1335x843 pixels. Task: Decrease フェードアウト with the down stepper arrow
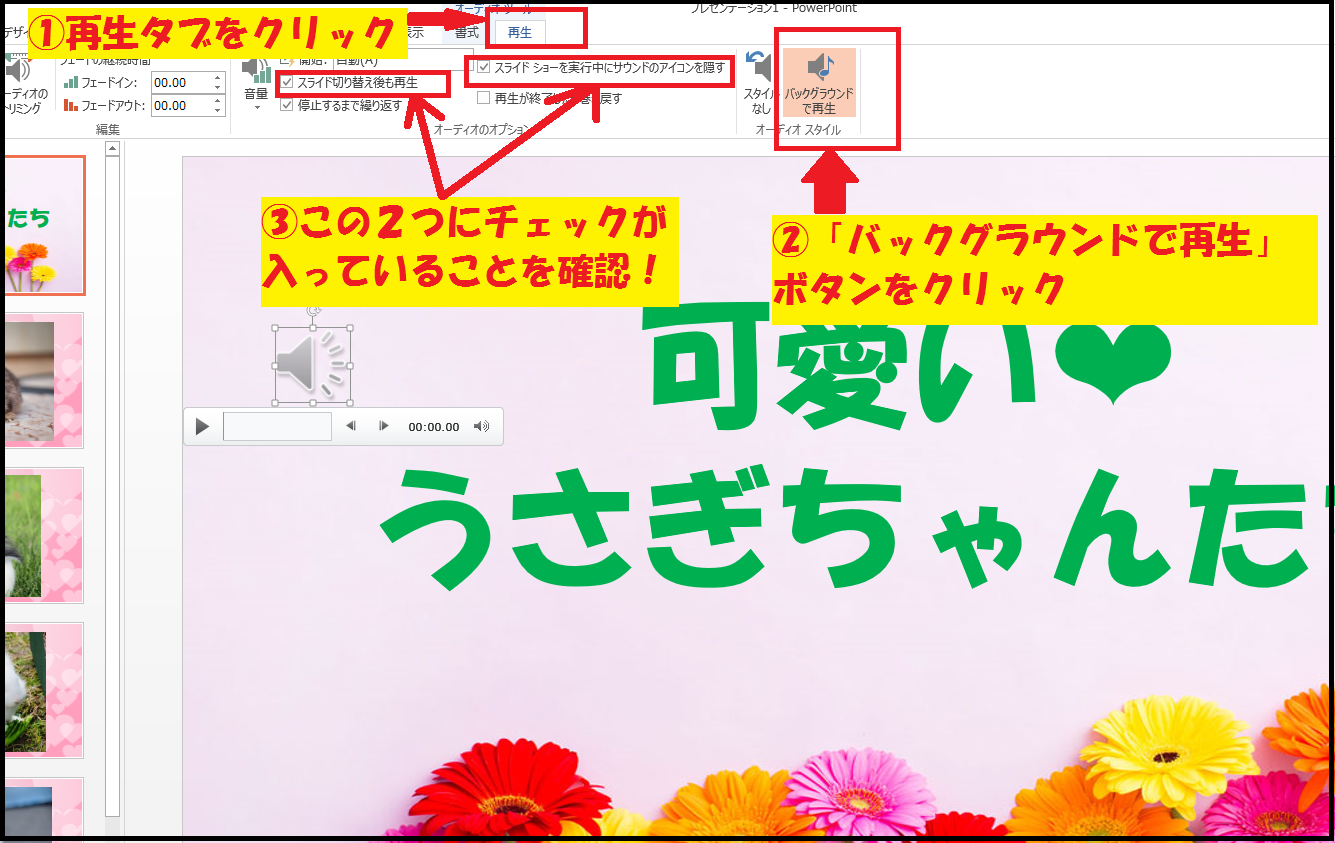pos(218,111)
